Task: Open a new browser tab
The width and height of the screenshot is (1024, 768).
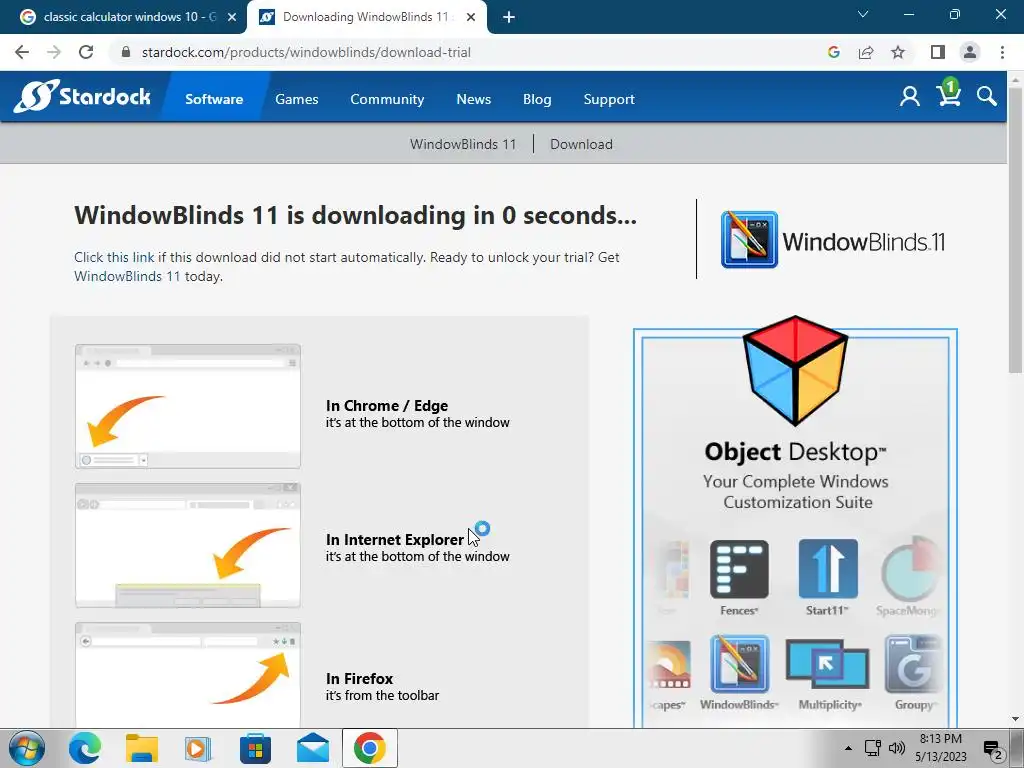Action: click(509, 18)
